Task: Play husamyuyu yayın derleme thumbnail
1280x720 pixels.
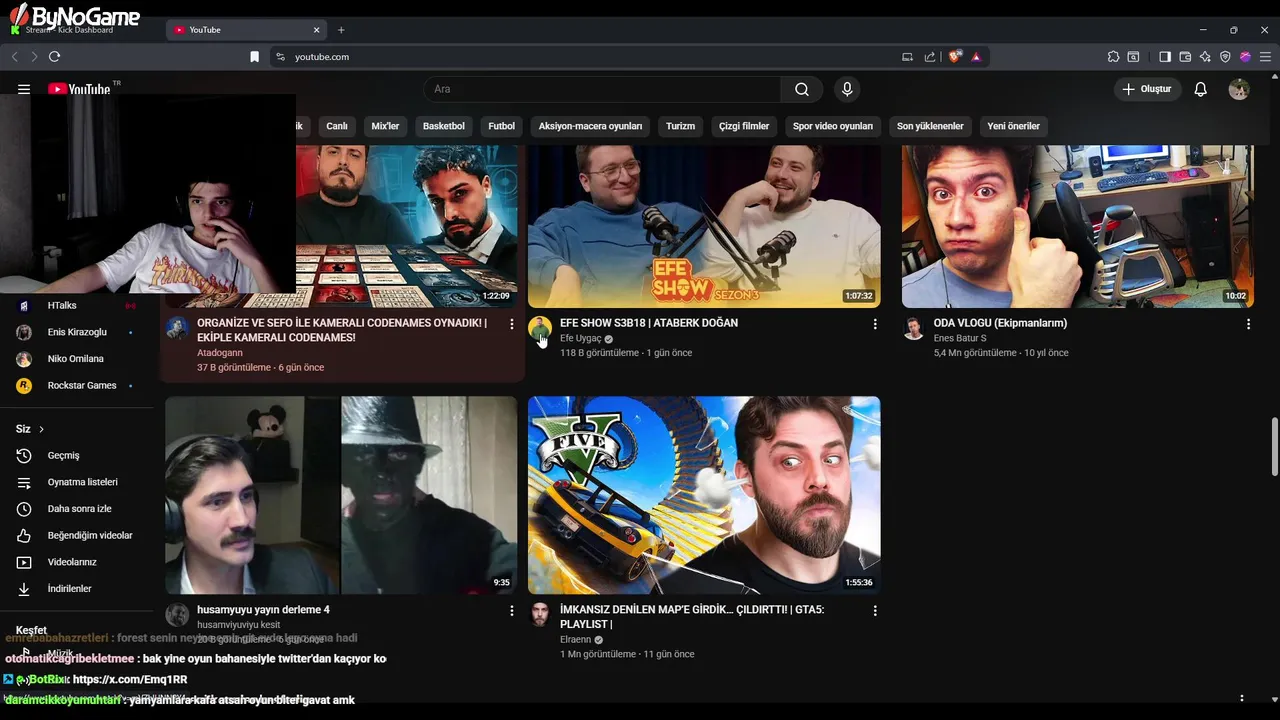Action: [341, 495]
